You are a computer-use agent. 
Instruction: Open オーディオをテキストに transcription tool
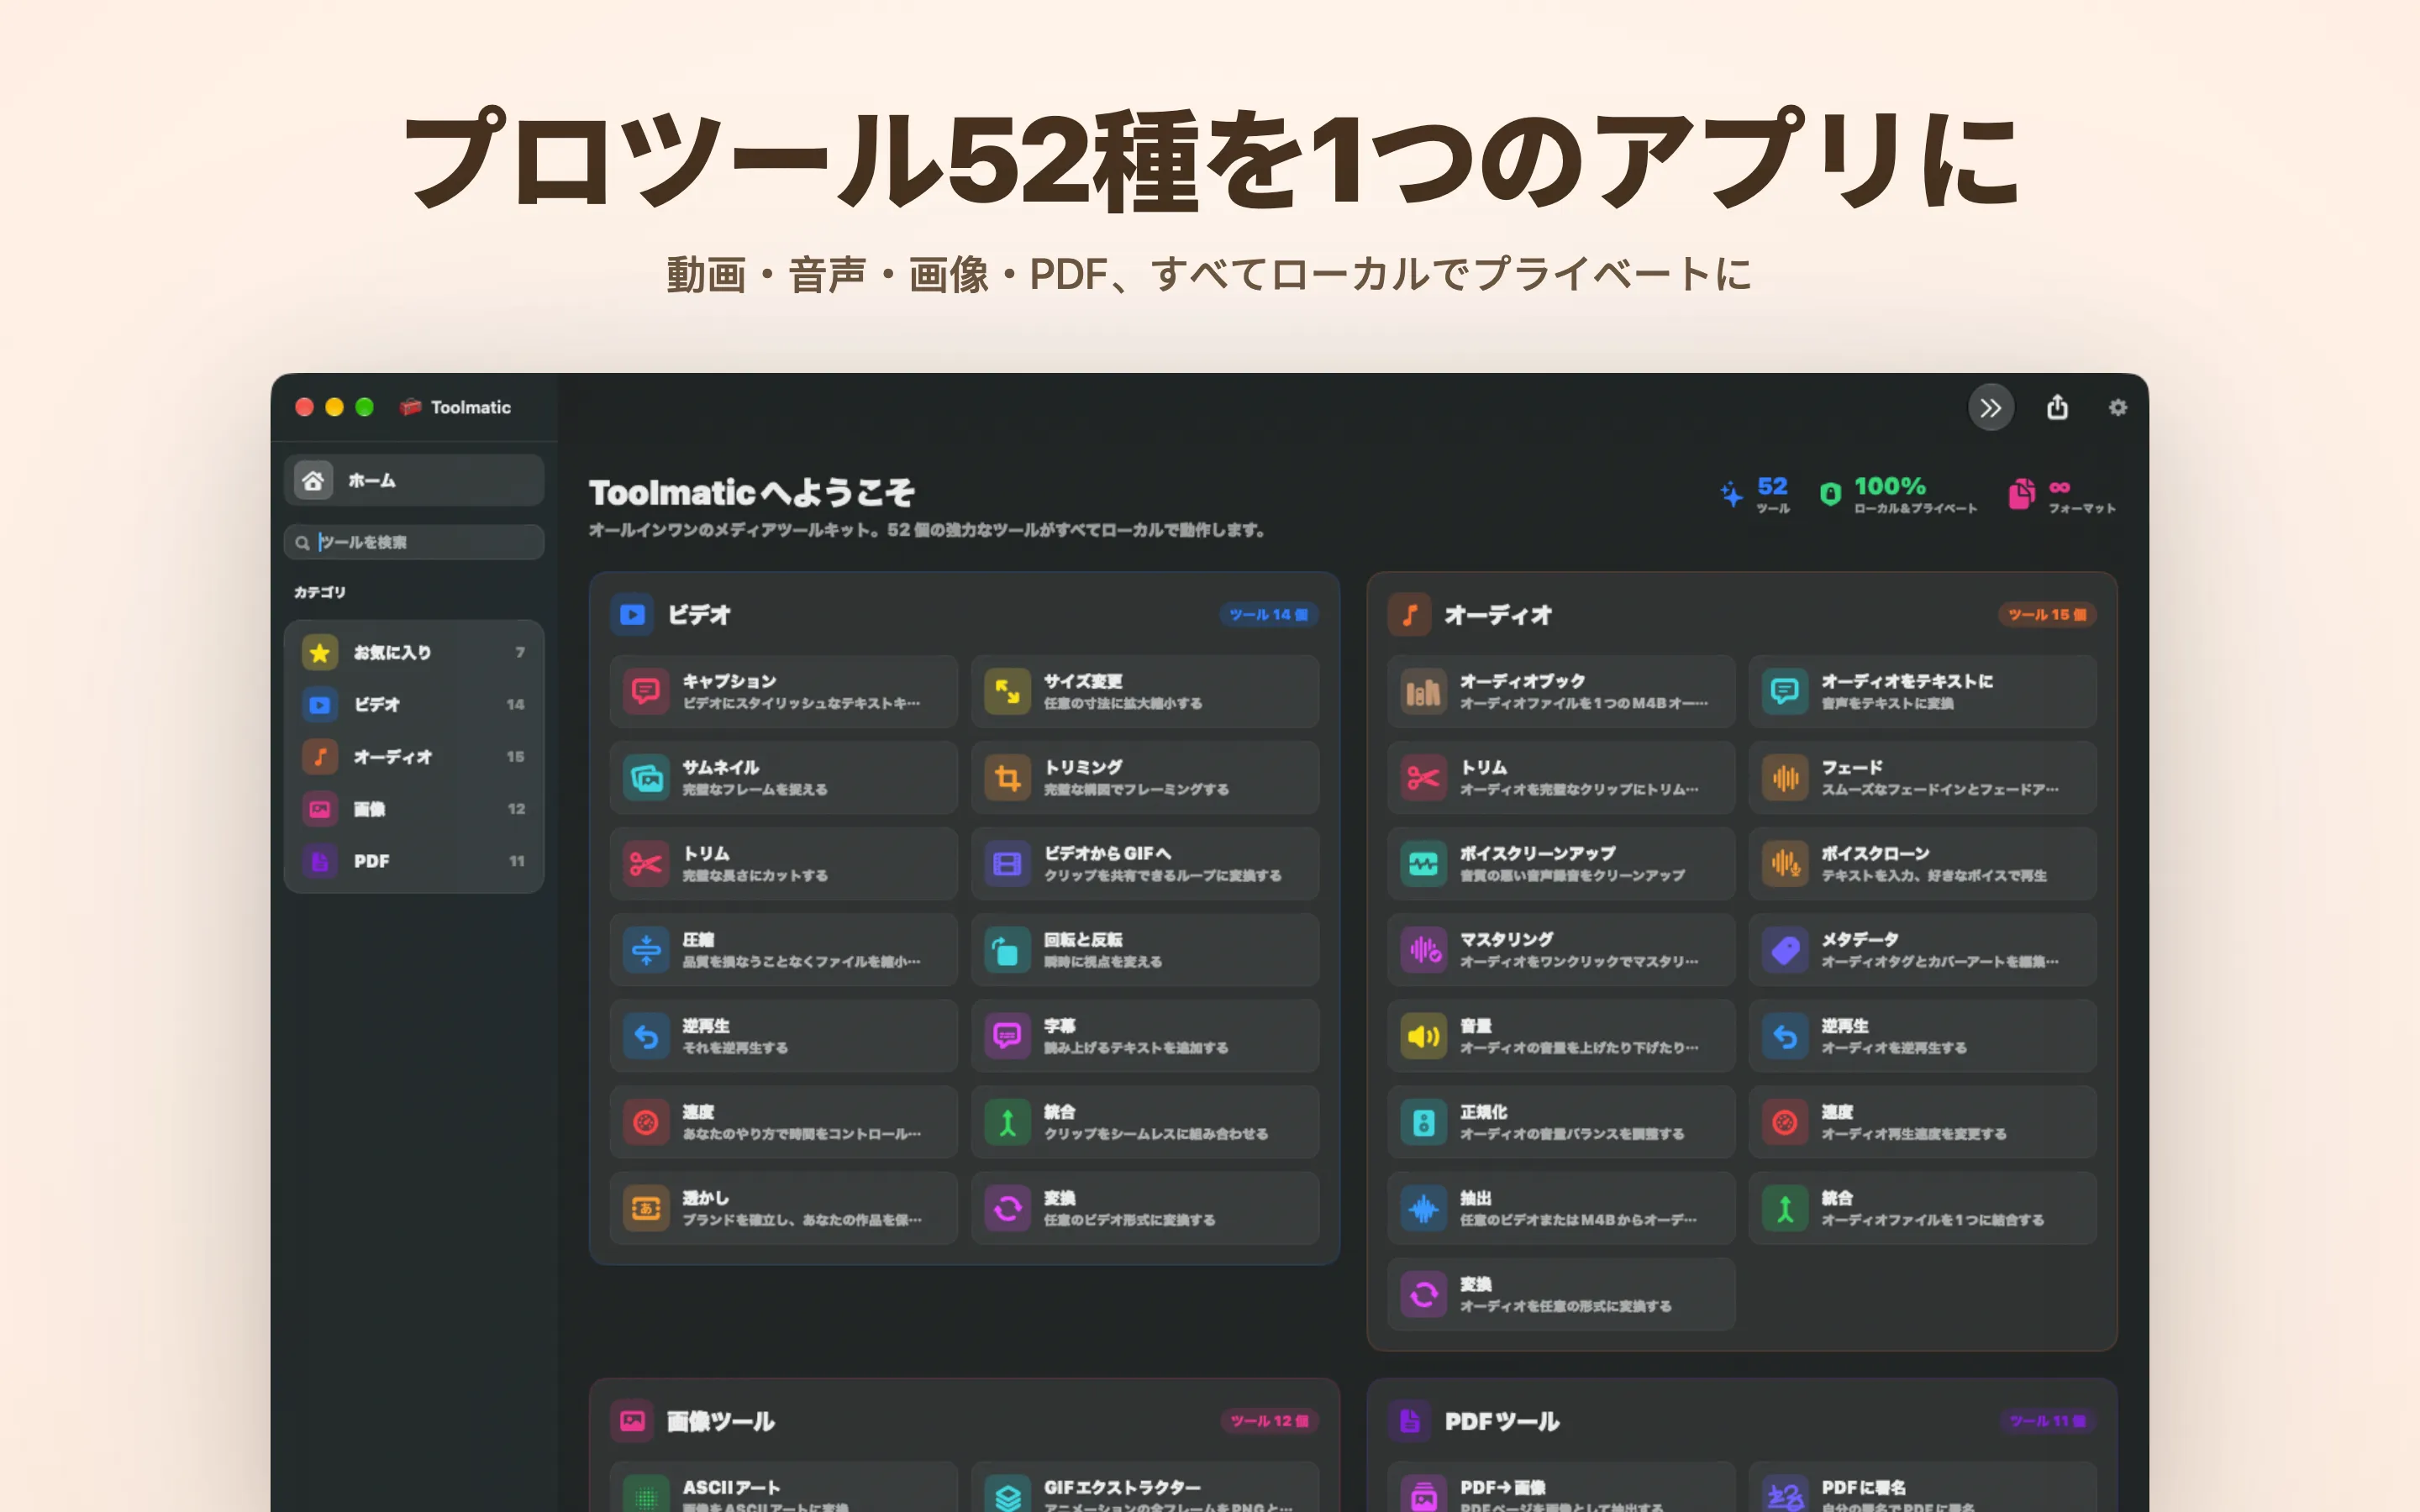click(1922, 691)
